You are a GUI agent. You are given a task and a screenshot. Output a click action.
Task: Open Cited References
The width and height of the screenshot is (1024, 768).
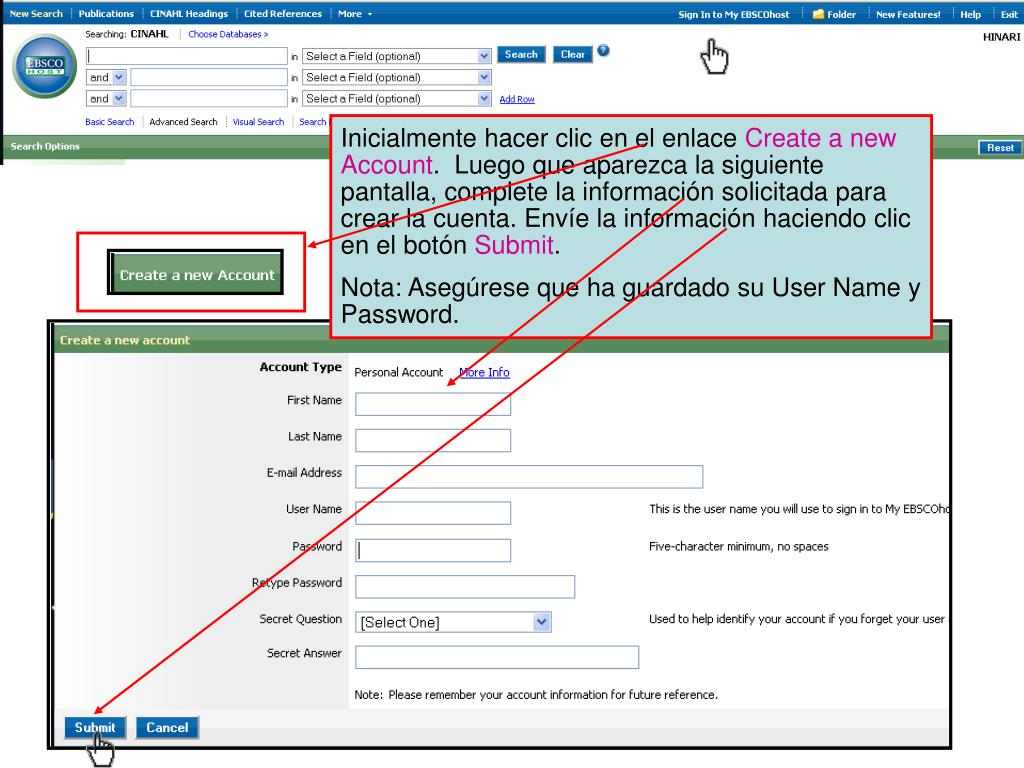coord(283,14)
